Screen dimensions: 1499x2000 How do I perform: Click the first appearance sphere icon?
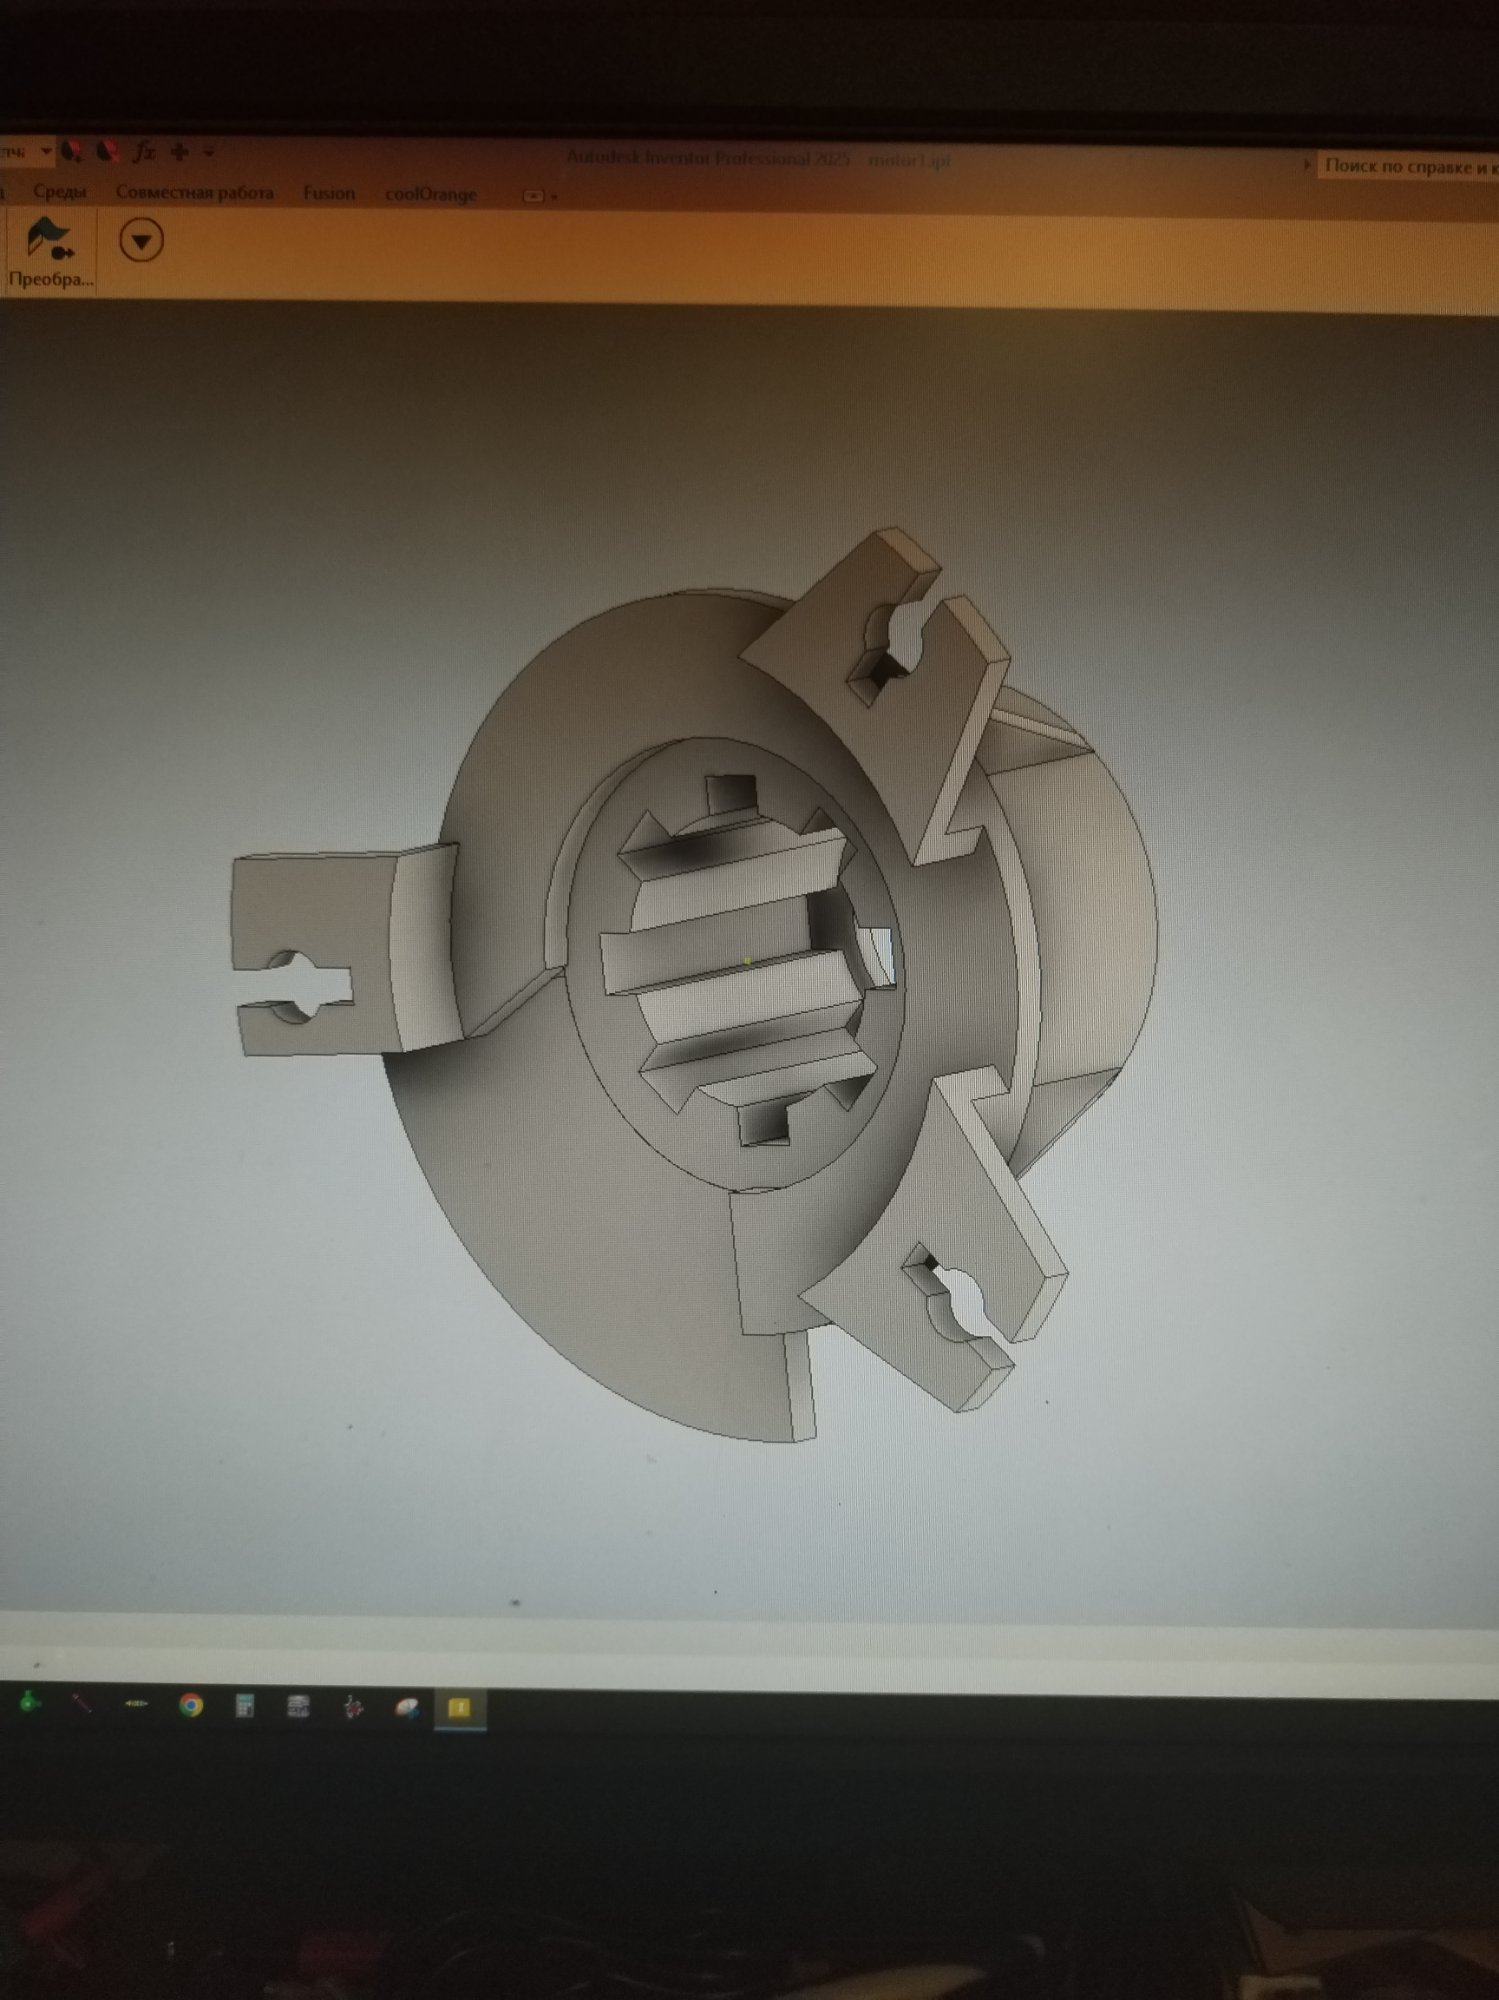72,151
